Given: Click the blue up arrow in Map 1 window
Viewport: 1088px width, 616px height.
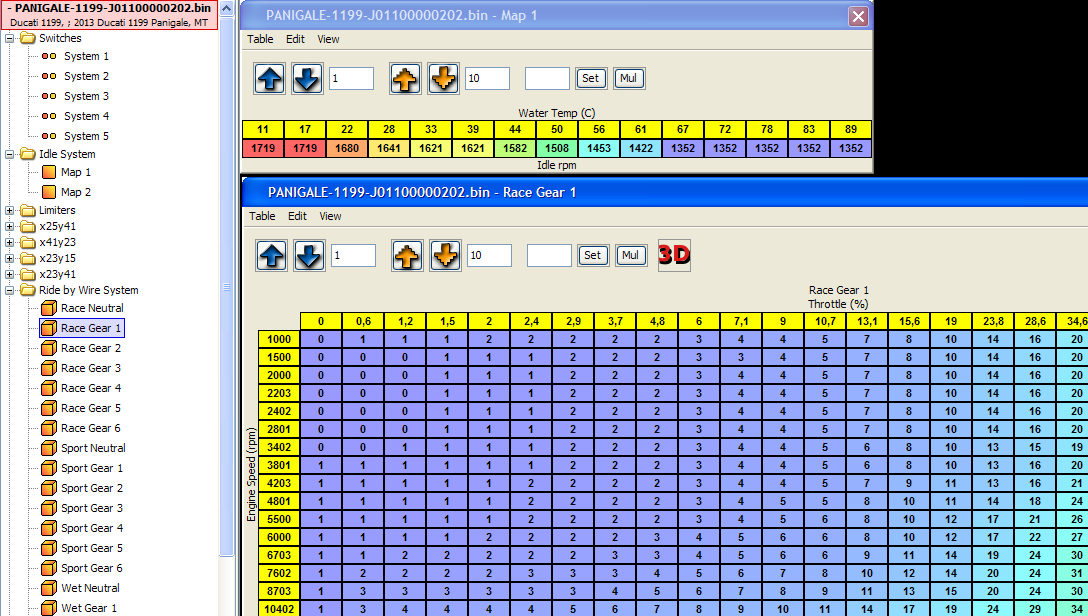Looking at the screenshot, I should pos(270,78).
